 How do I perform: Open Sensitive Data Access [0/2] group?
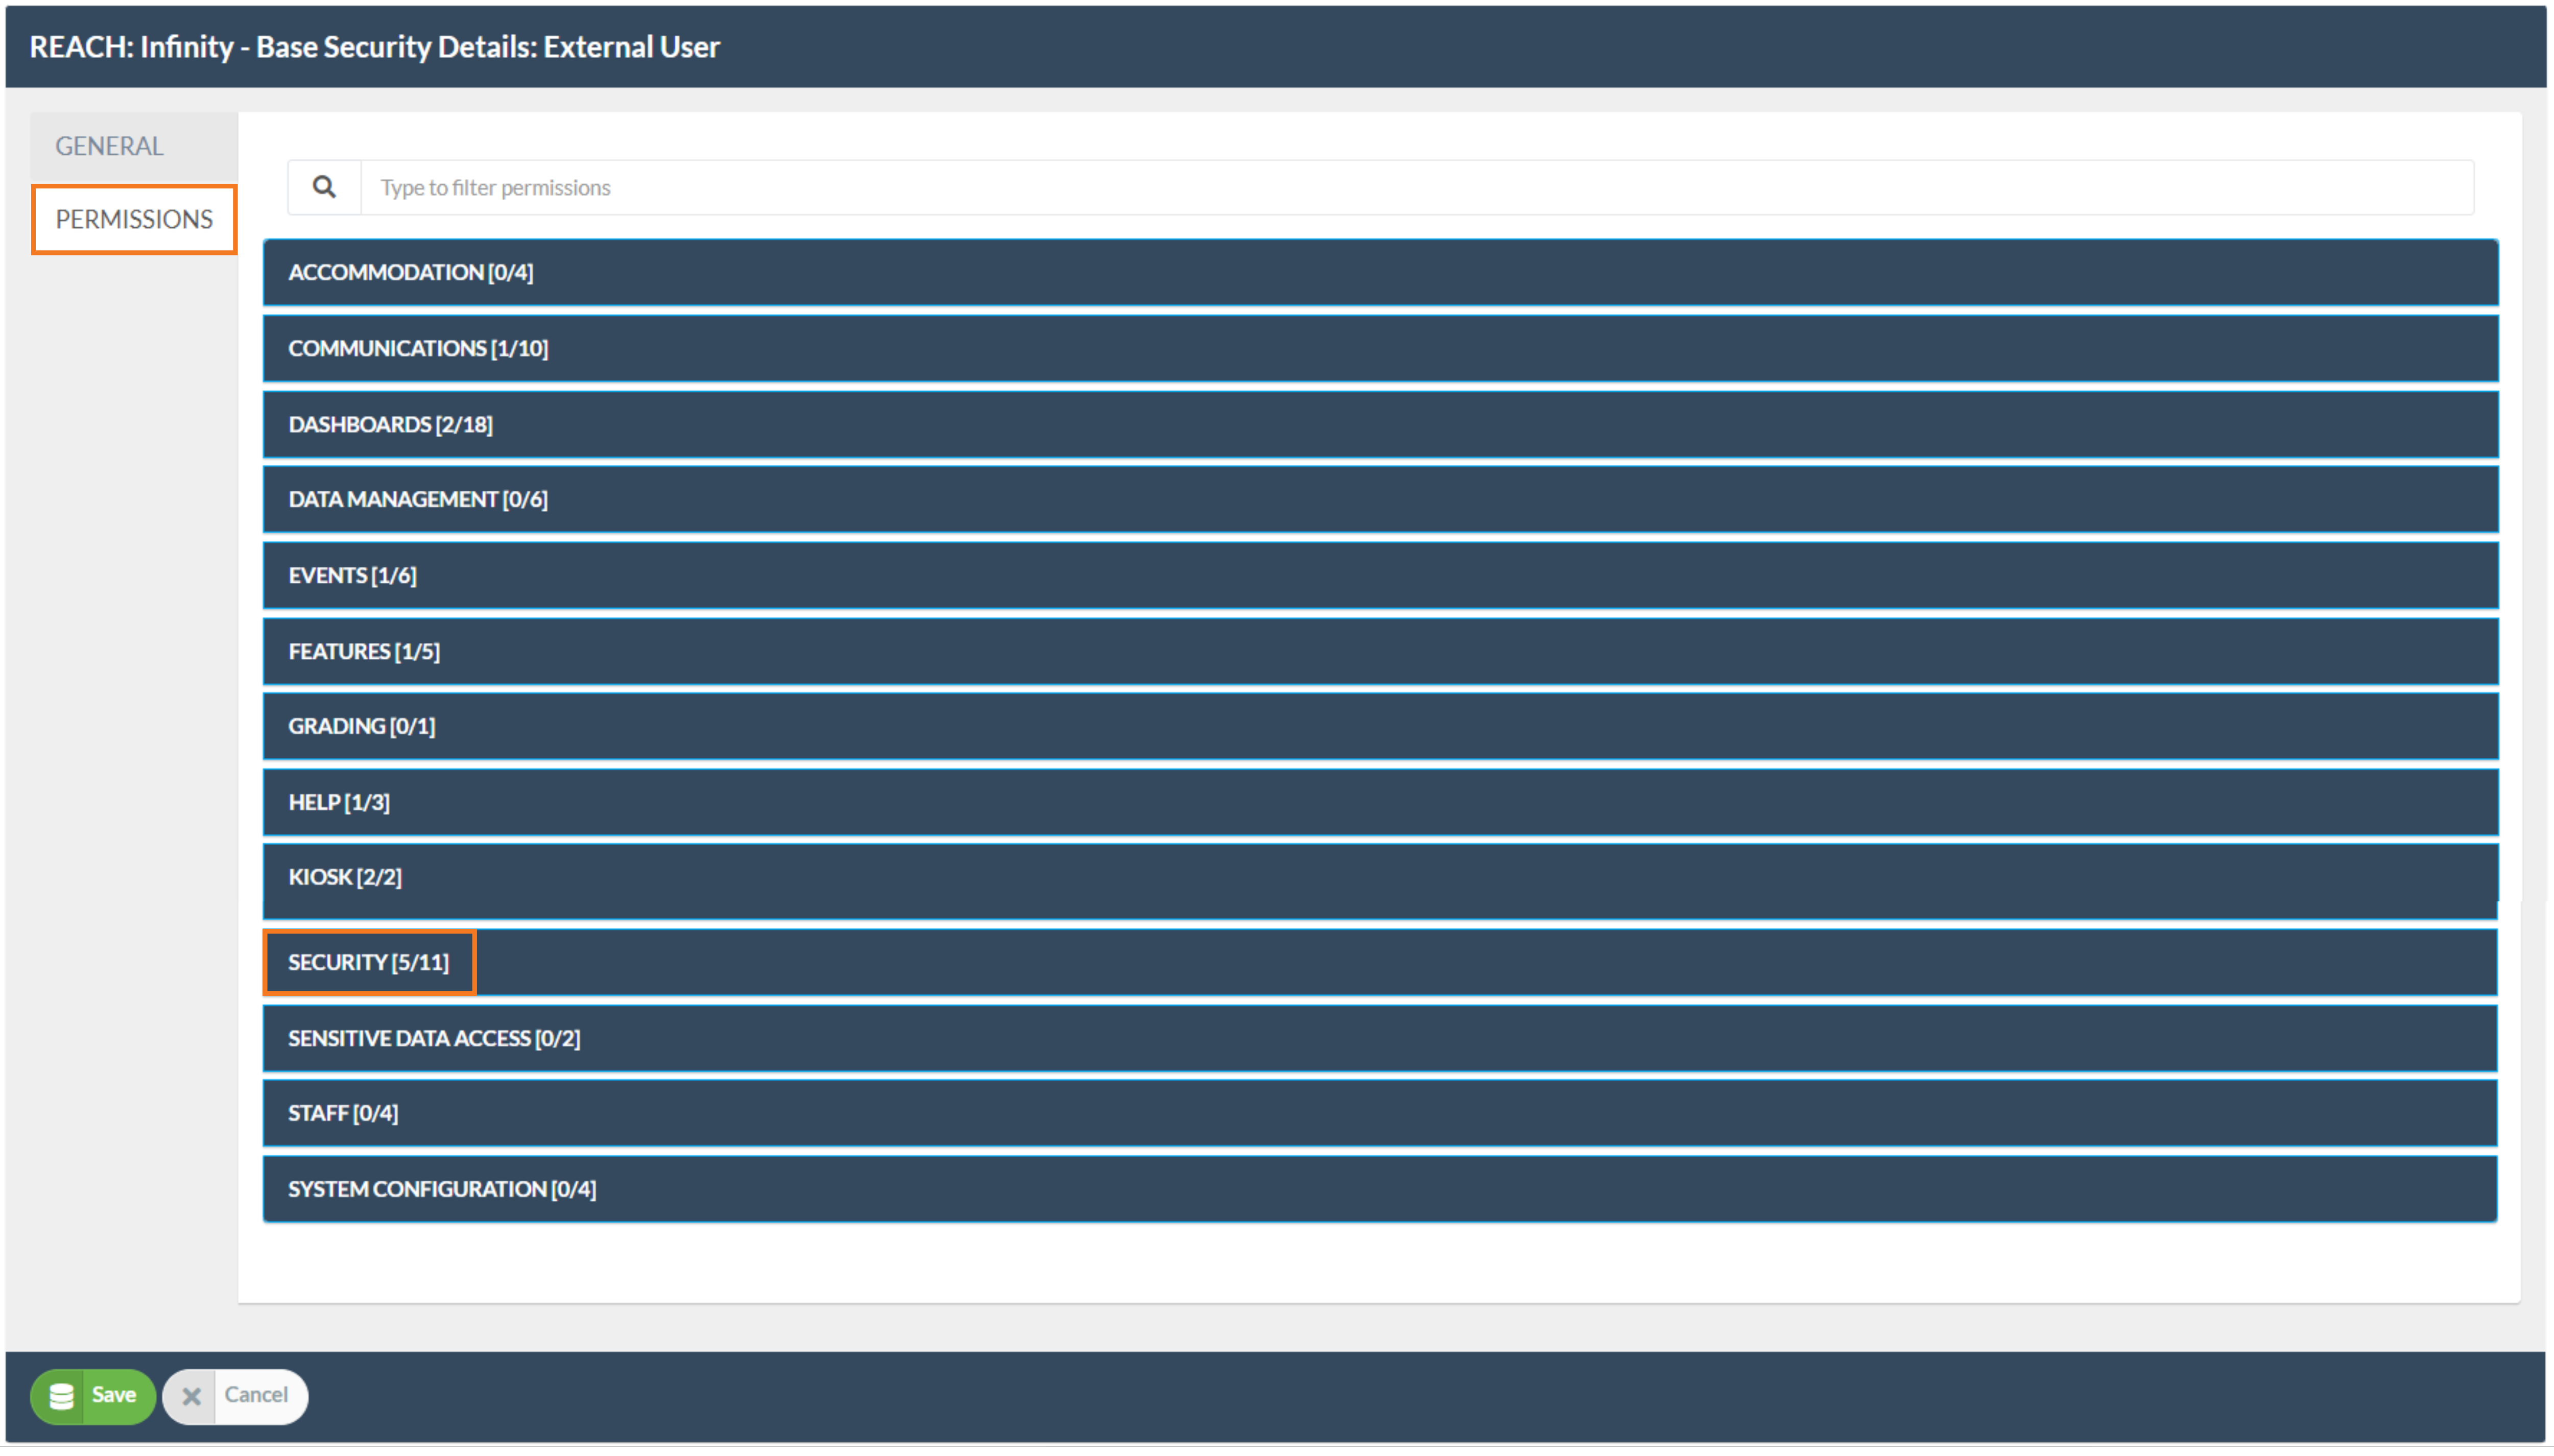(434, 1038)
